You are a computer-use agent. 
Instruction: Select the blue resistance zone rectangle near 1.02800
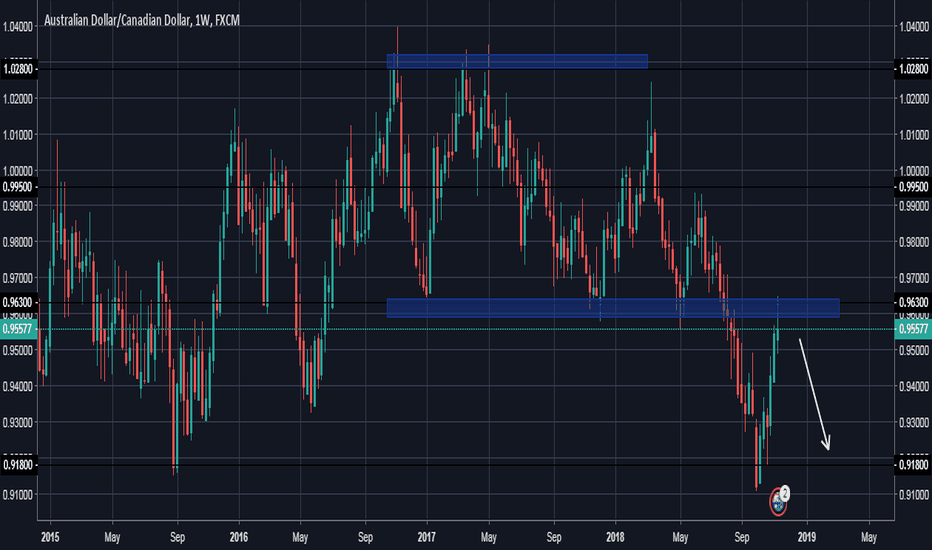point(517,61)
